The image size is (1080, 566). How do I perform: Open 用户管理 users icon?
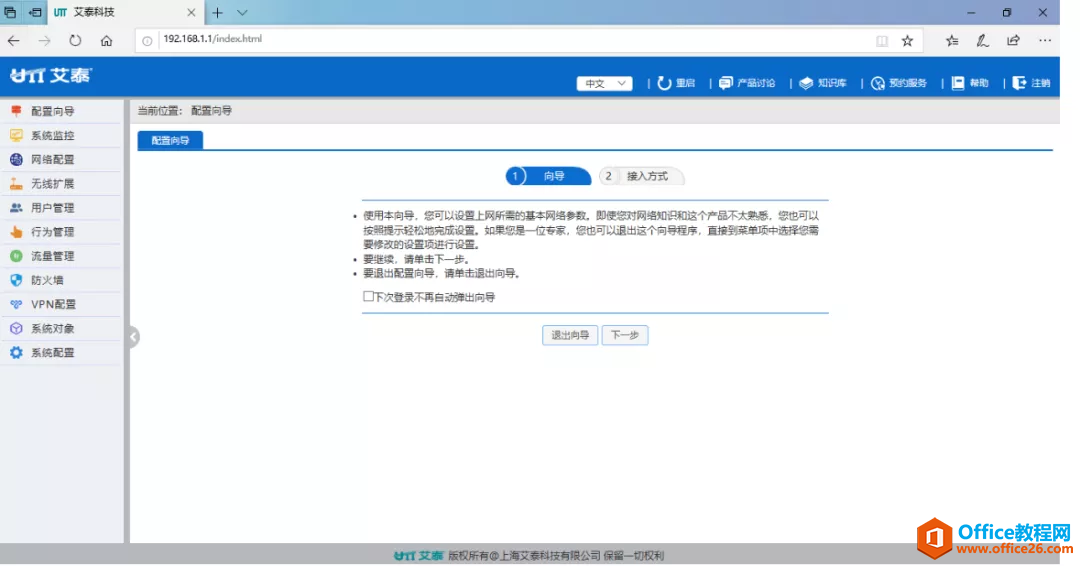pos(17,207)
